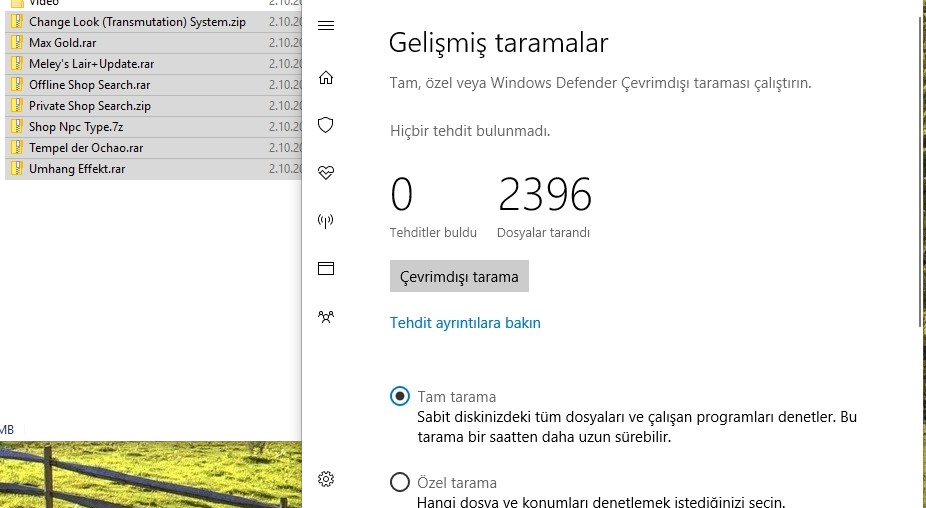Open Family options people icon
Screen dimensions: 926x508
326,317
